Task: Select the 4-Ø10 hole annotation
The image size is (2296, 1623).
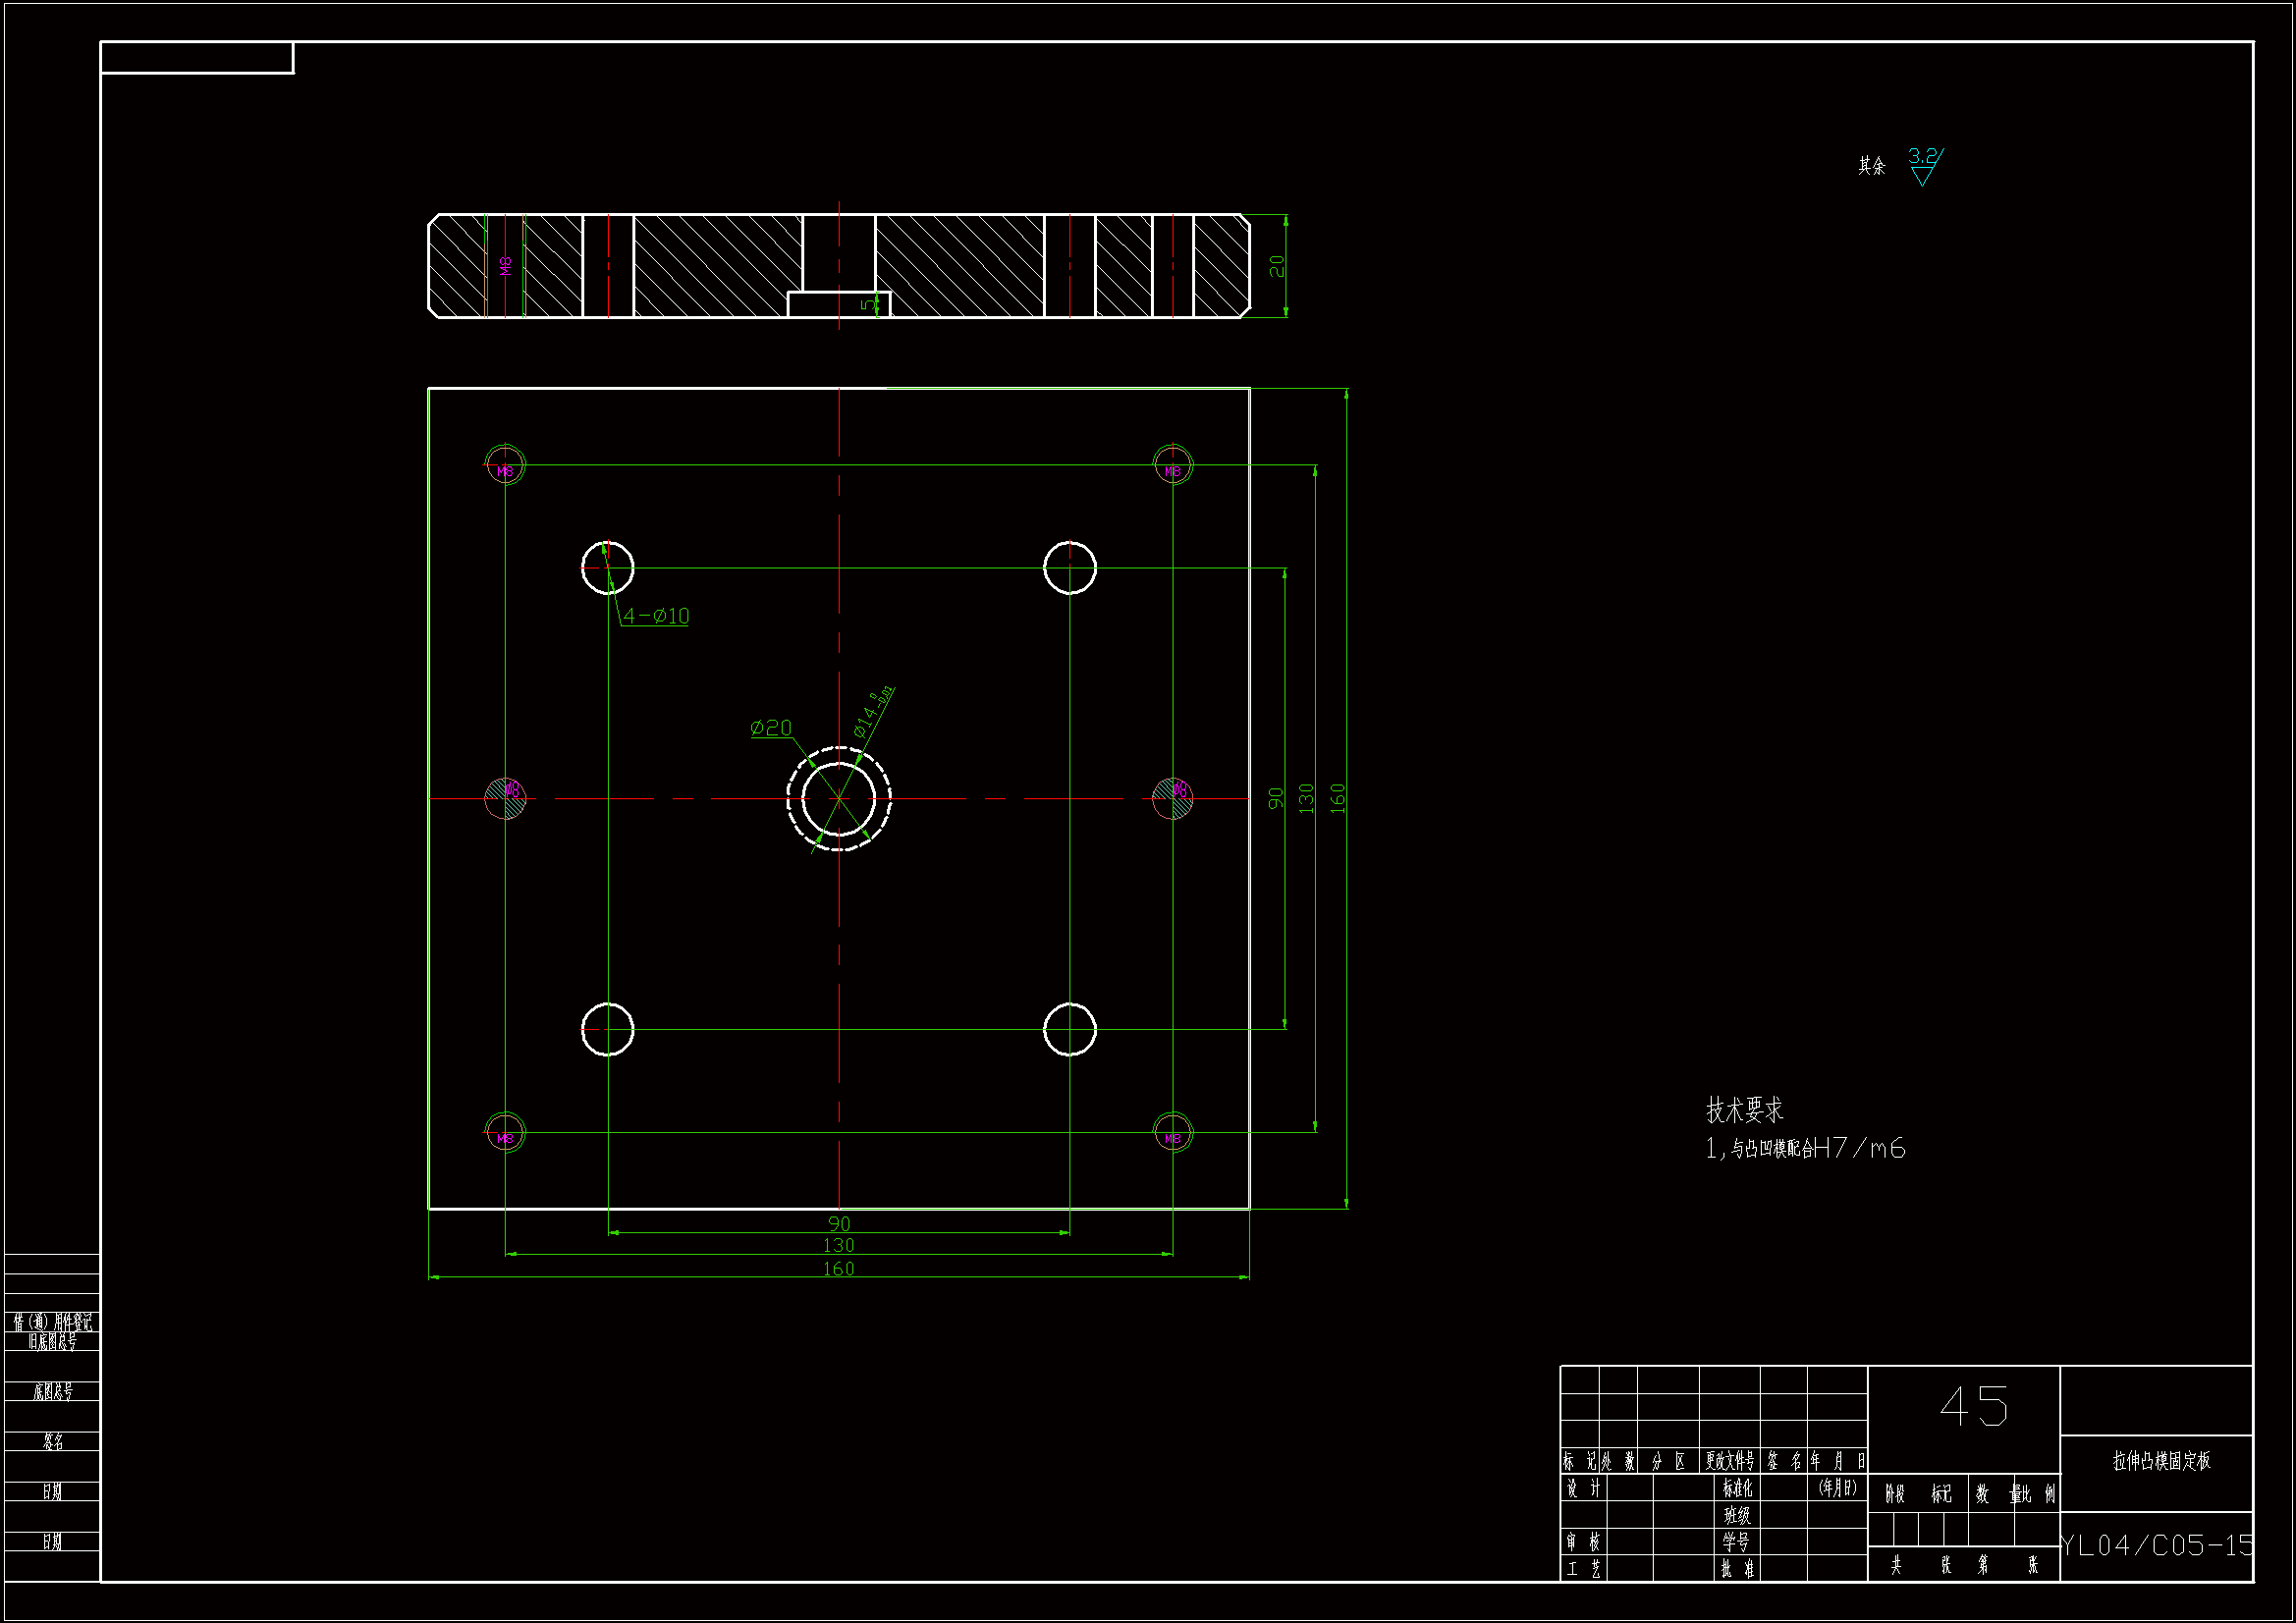Action: [656, 616]
